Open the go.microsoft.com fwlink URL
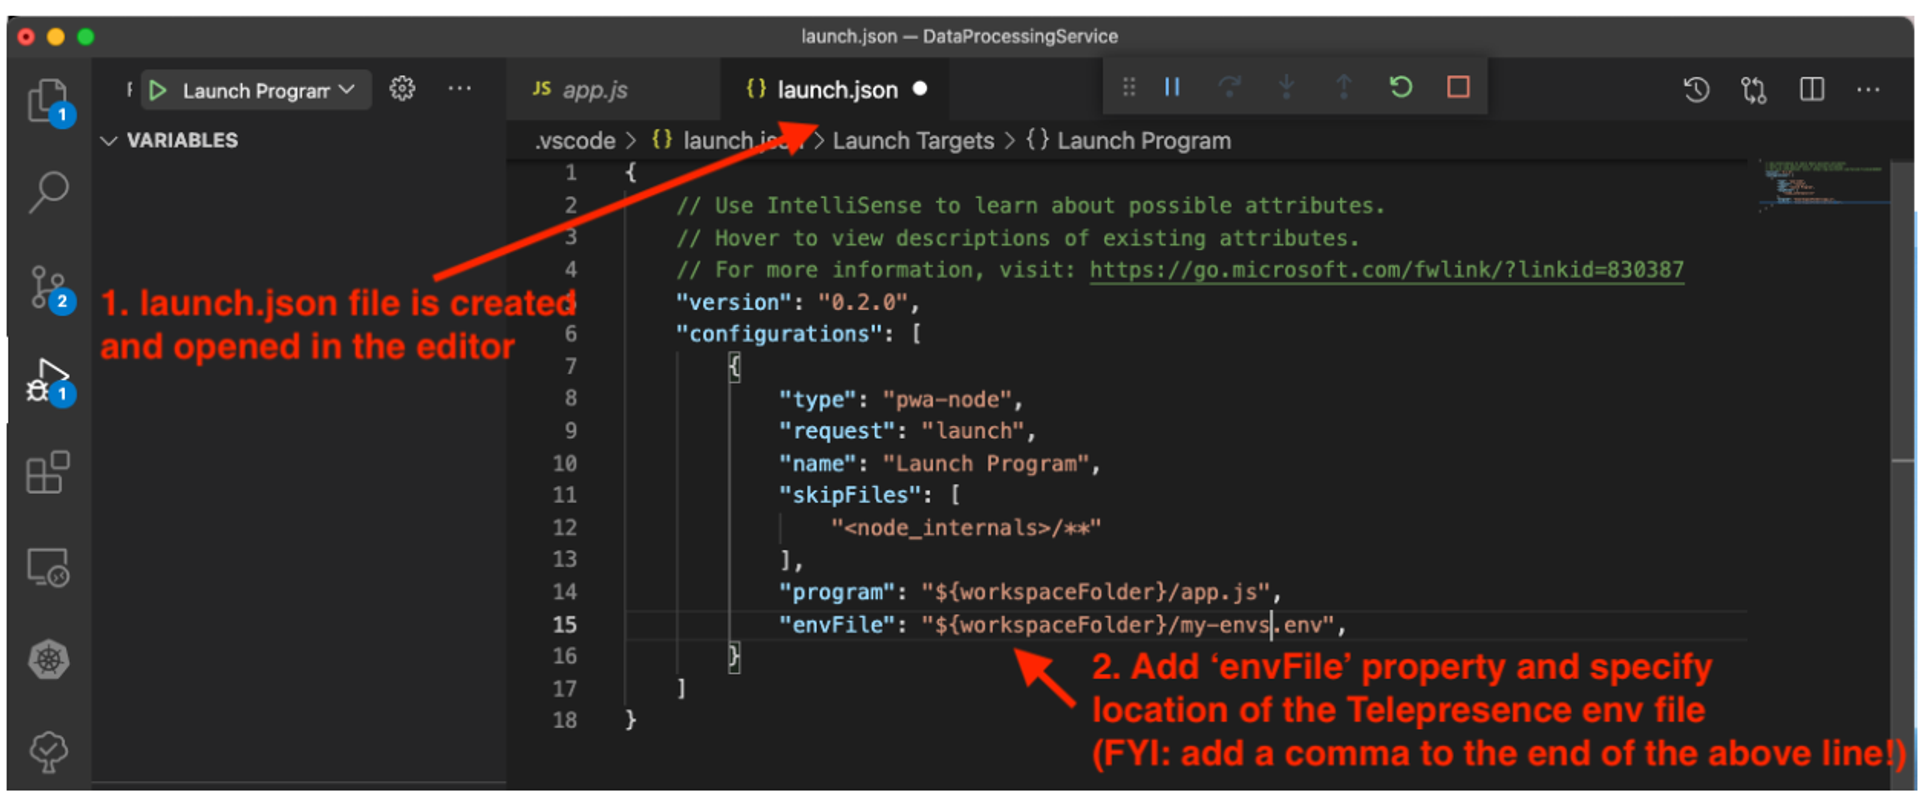 click(1386, 270)
